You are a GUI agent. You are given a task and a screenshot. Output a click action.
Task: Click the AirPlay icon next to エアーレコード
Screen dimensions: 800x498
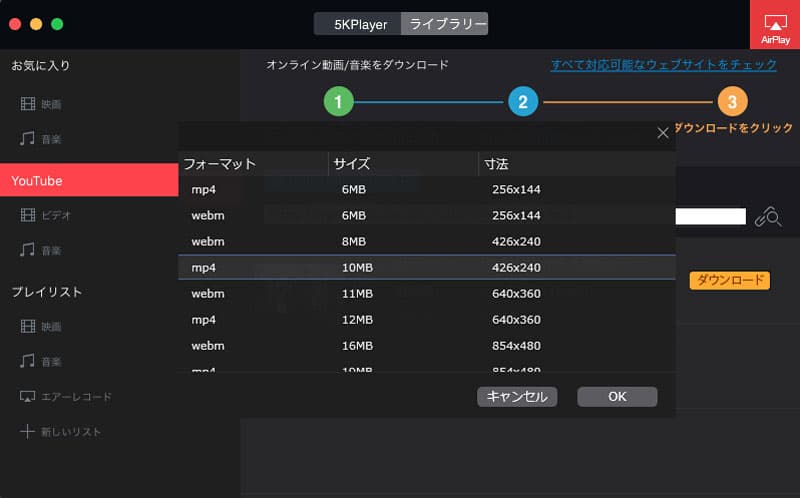[x=27, y=396]
